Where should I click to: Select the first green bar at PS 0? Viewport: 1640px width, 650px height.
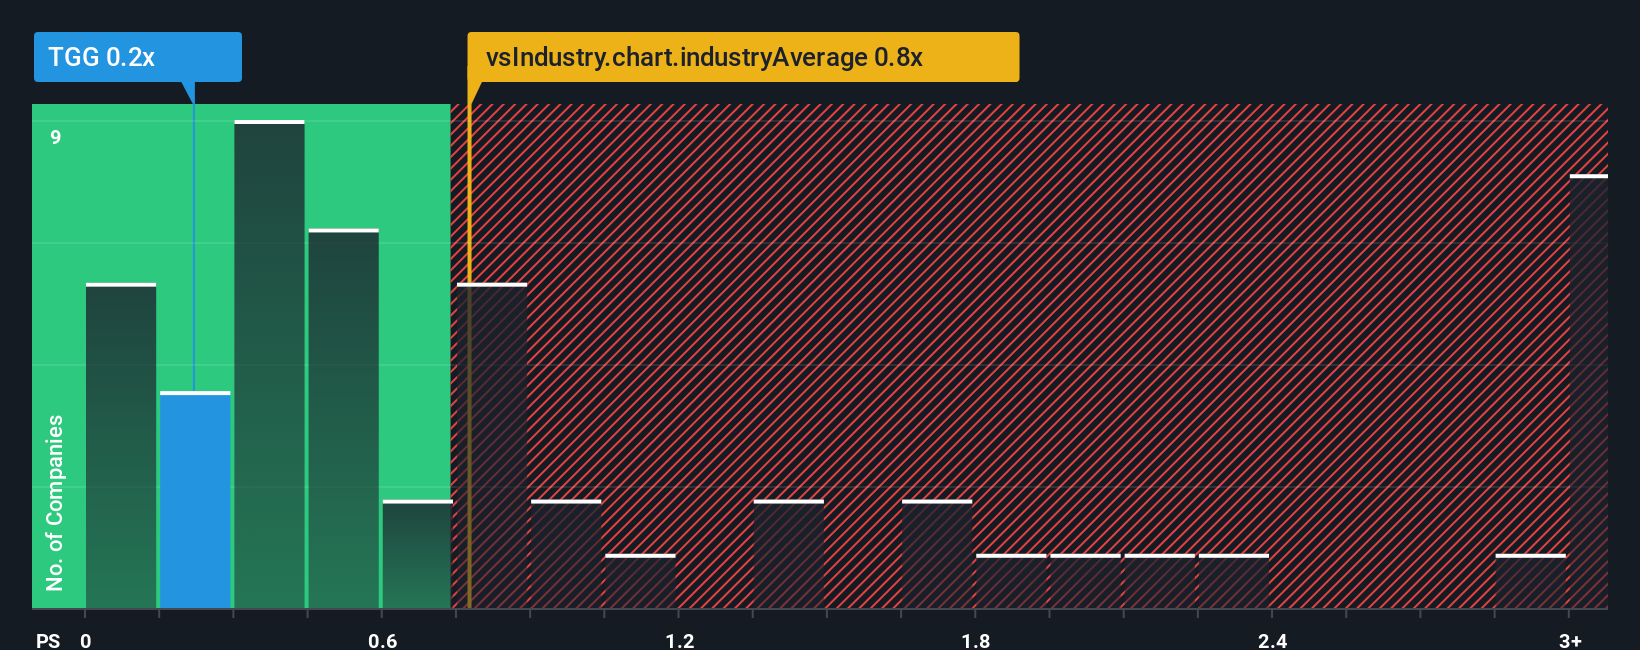(x=121, y=446)
